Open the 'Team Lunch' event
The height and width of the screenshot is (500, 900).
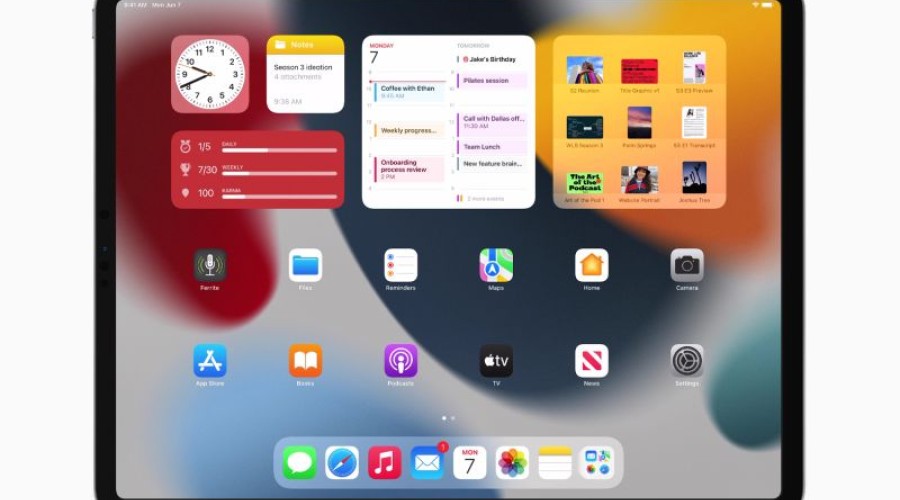pyautogui.click(x=492, y=147)
